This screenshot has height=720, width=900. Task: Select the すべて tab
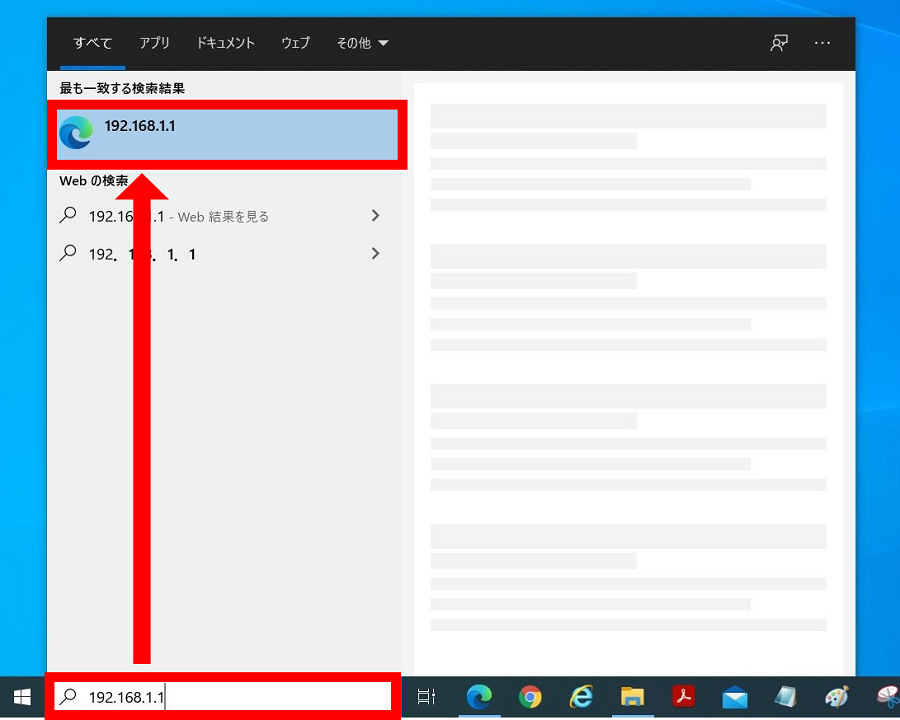point(92,43)
